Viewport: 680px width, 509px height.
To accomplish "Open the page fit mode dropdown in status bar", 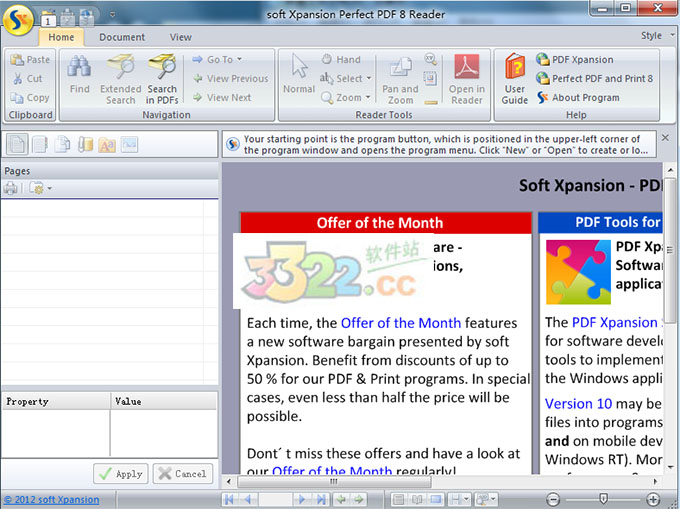I will point(459,499).
